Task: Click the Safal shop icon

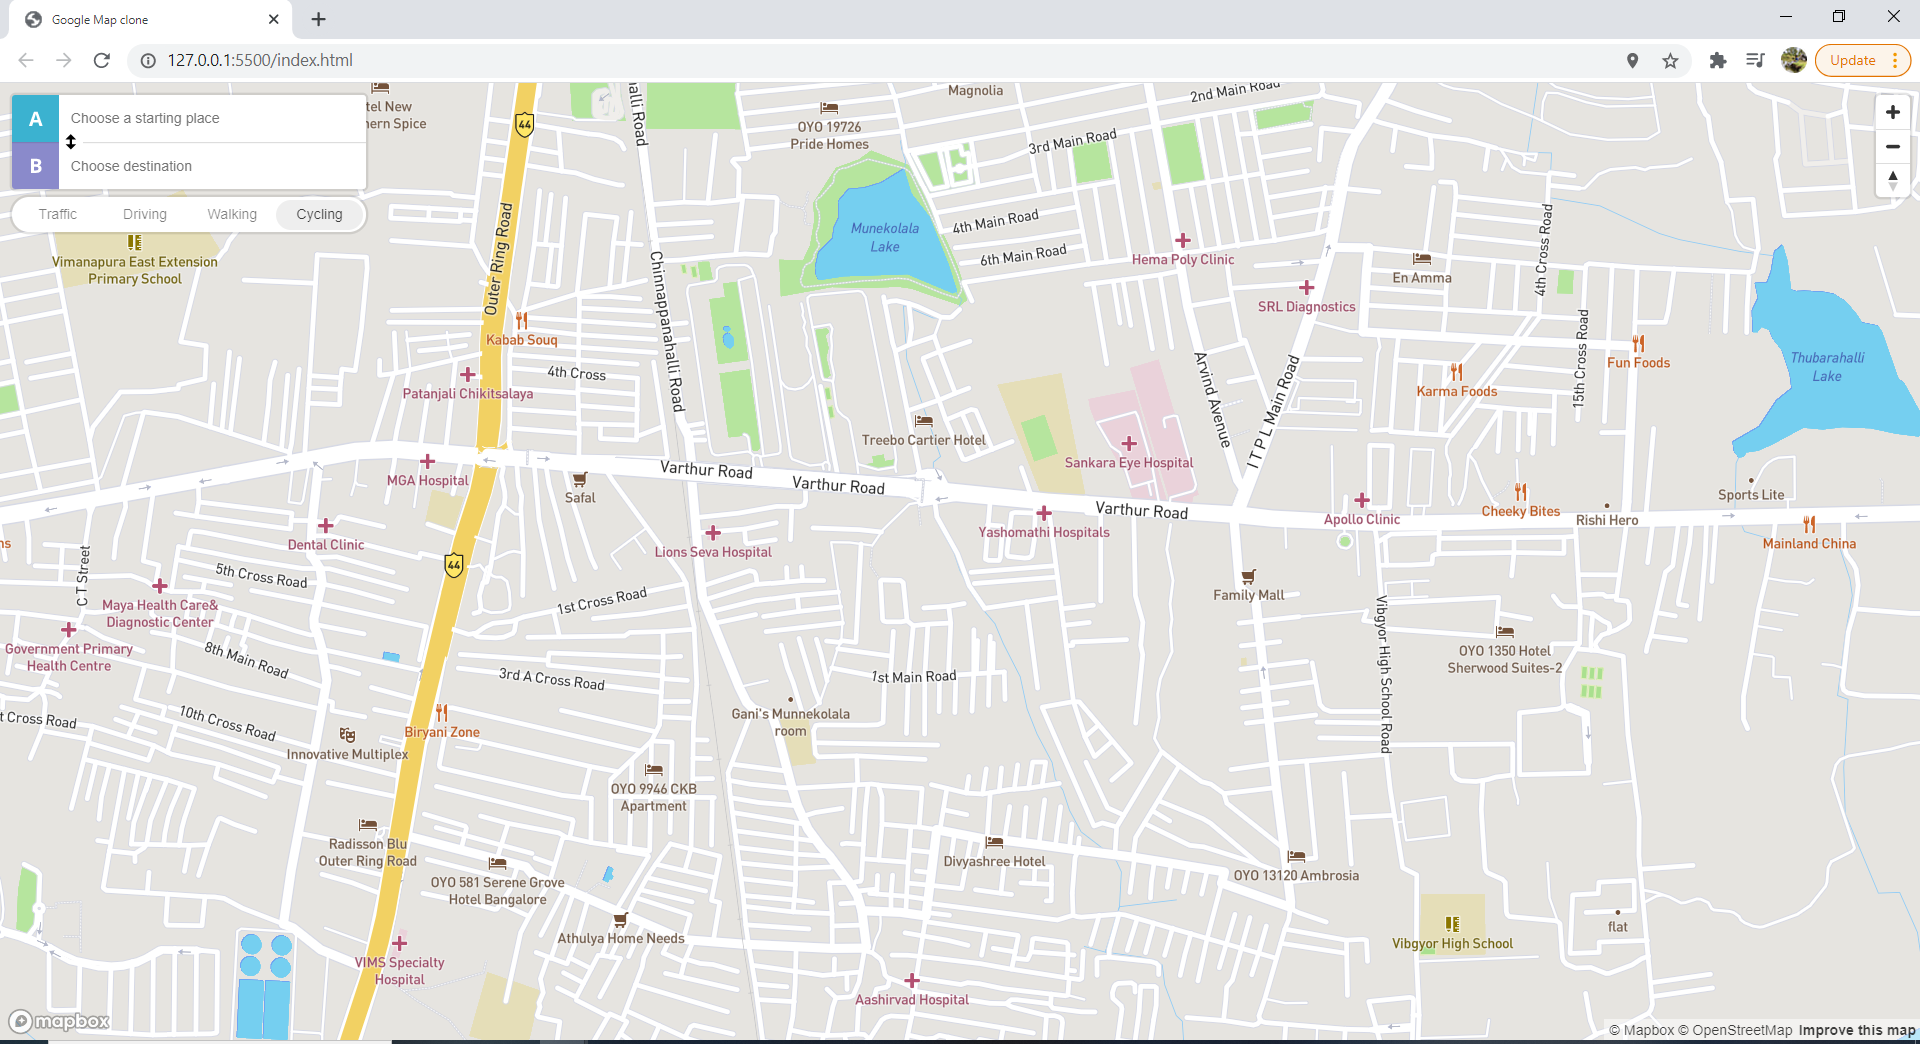Action: [x=580, y=479]
